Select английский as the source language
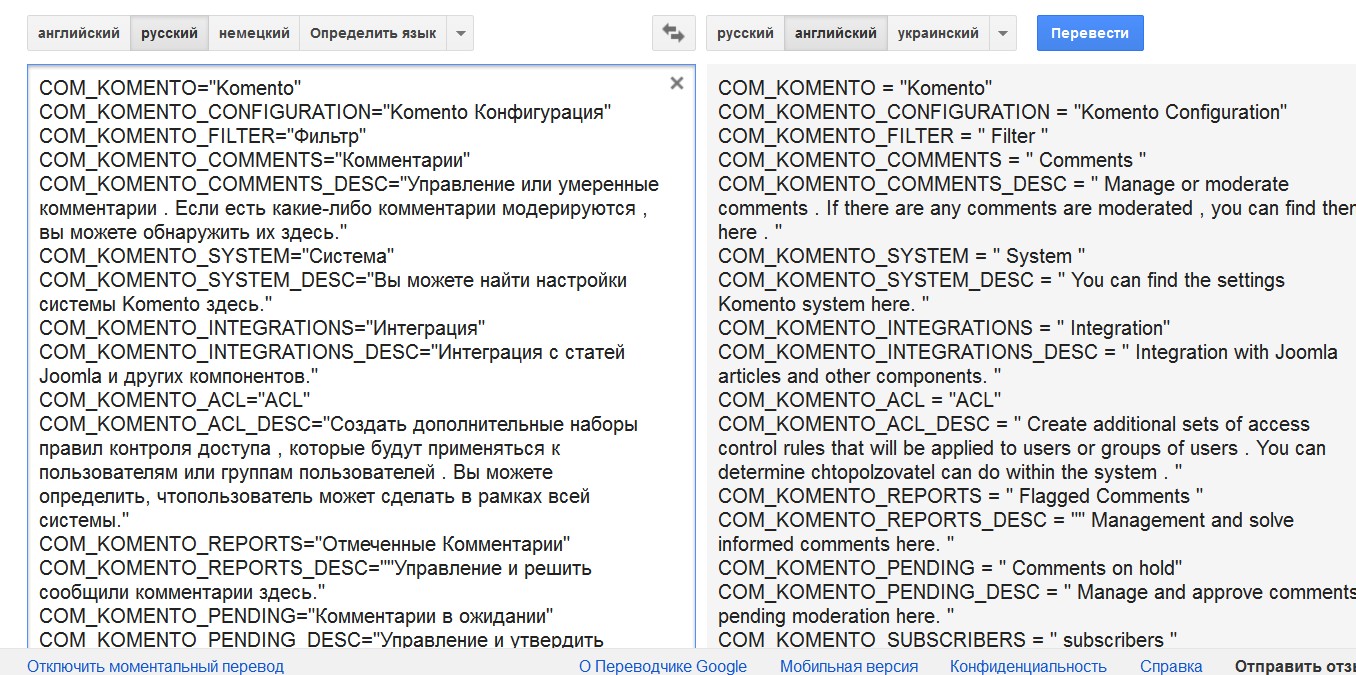1356x675 pixels. point(79,33)
